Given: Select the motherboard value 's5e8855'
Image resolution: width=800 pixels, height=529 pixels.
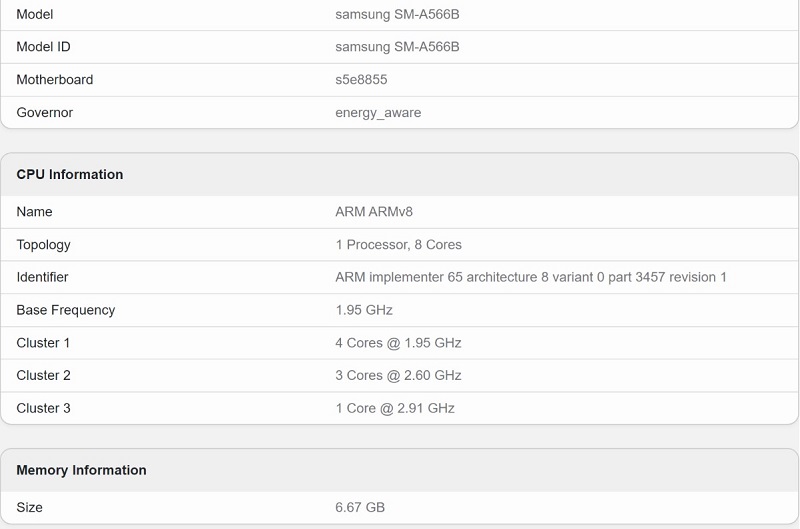Looking at the screenshot, I should click(361, 80).
